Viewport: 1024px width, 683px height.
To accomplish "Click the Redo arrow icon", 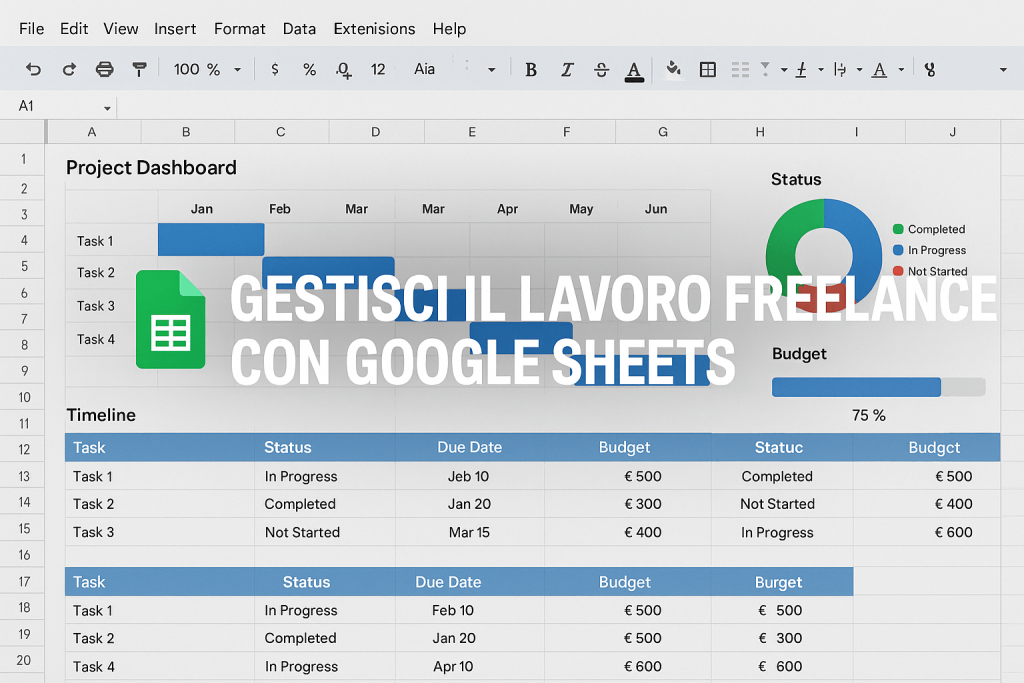I will (69, 69).
